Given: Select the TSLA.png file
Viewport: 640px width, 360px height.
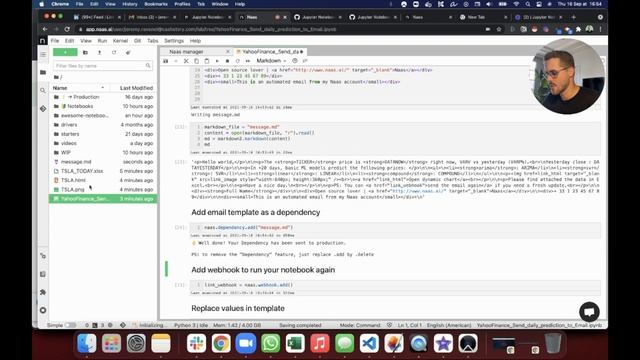Looking at the screenshot, I should 103,189.
